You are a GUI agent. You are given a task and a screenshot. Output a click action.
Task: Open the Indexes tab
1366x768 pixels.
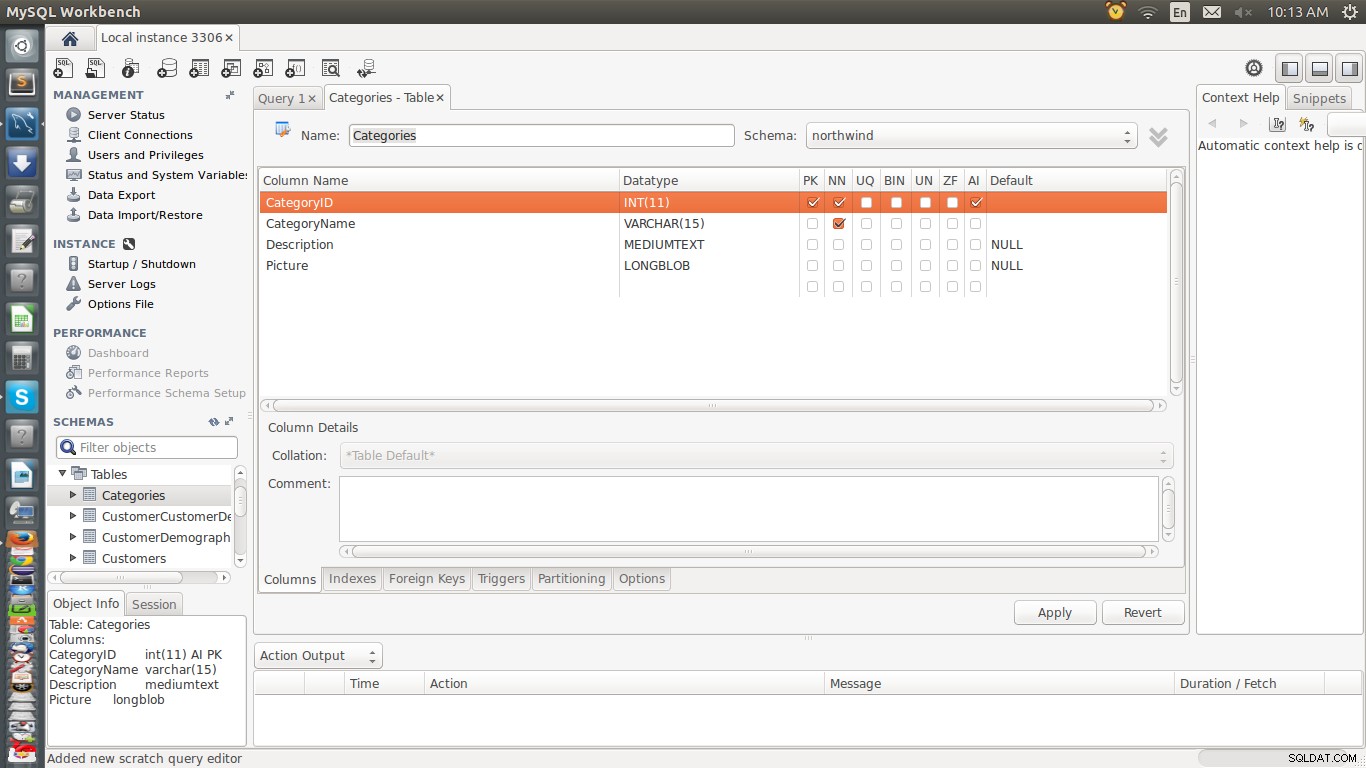coord(352,579)
